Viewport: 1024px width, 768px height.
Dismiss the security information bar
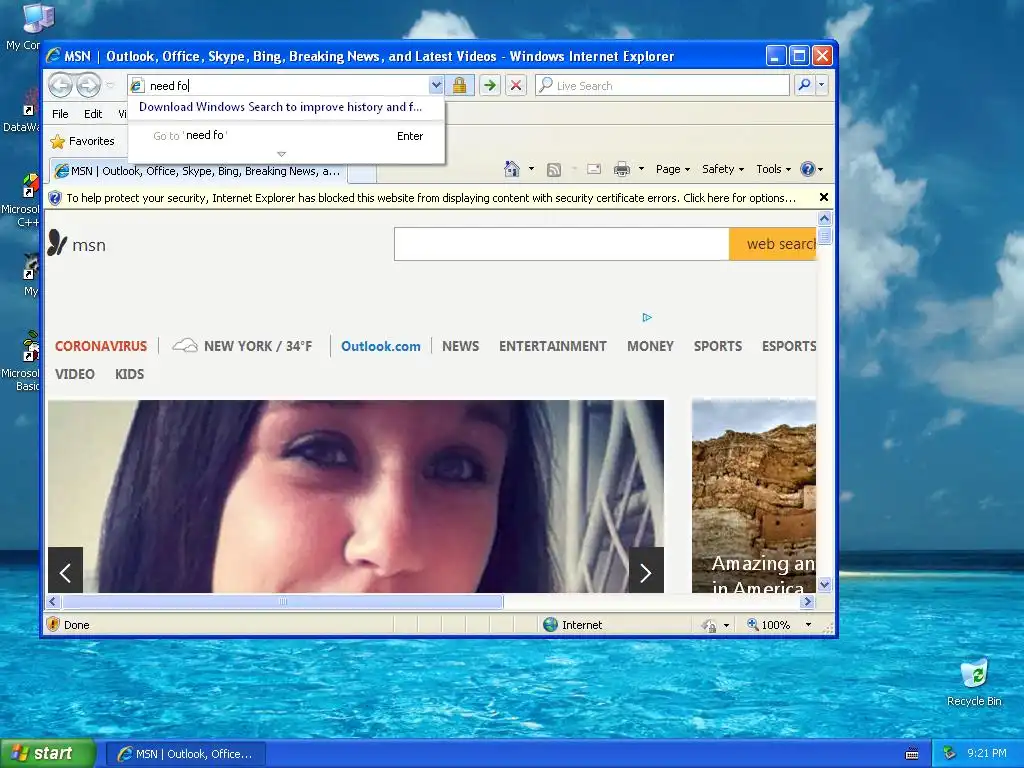tap(824, 197)
